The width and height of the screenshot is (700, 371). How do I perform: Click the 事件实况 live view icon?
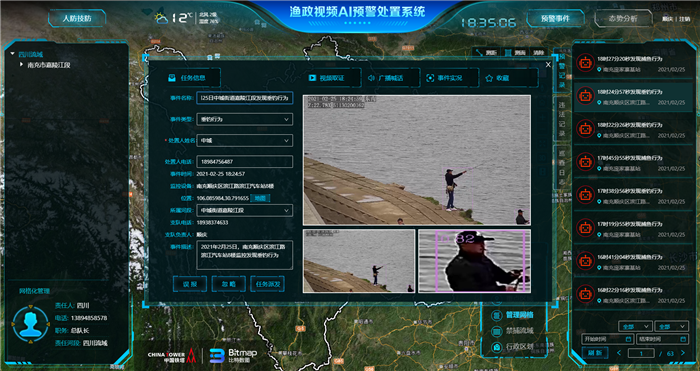point(430,78)
